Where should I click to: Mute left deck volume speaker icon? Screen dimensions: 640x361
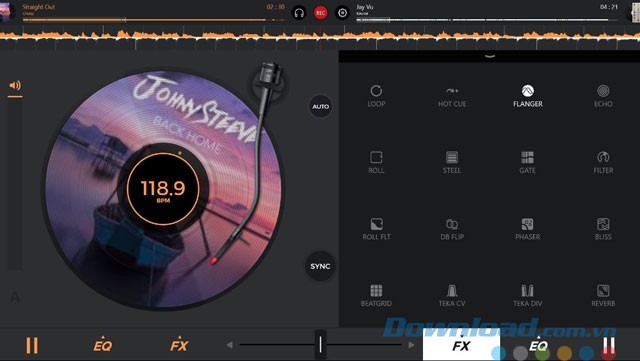(x=15, y=85)
